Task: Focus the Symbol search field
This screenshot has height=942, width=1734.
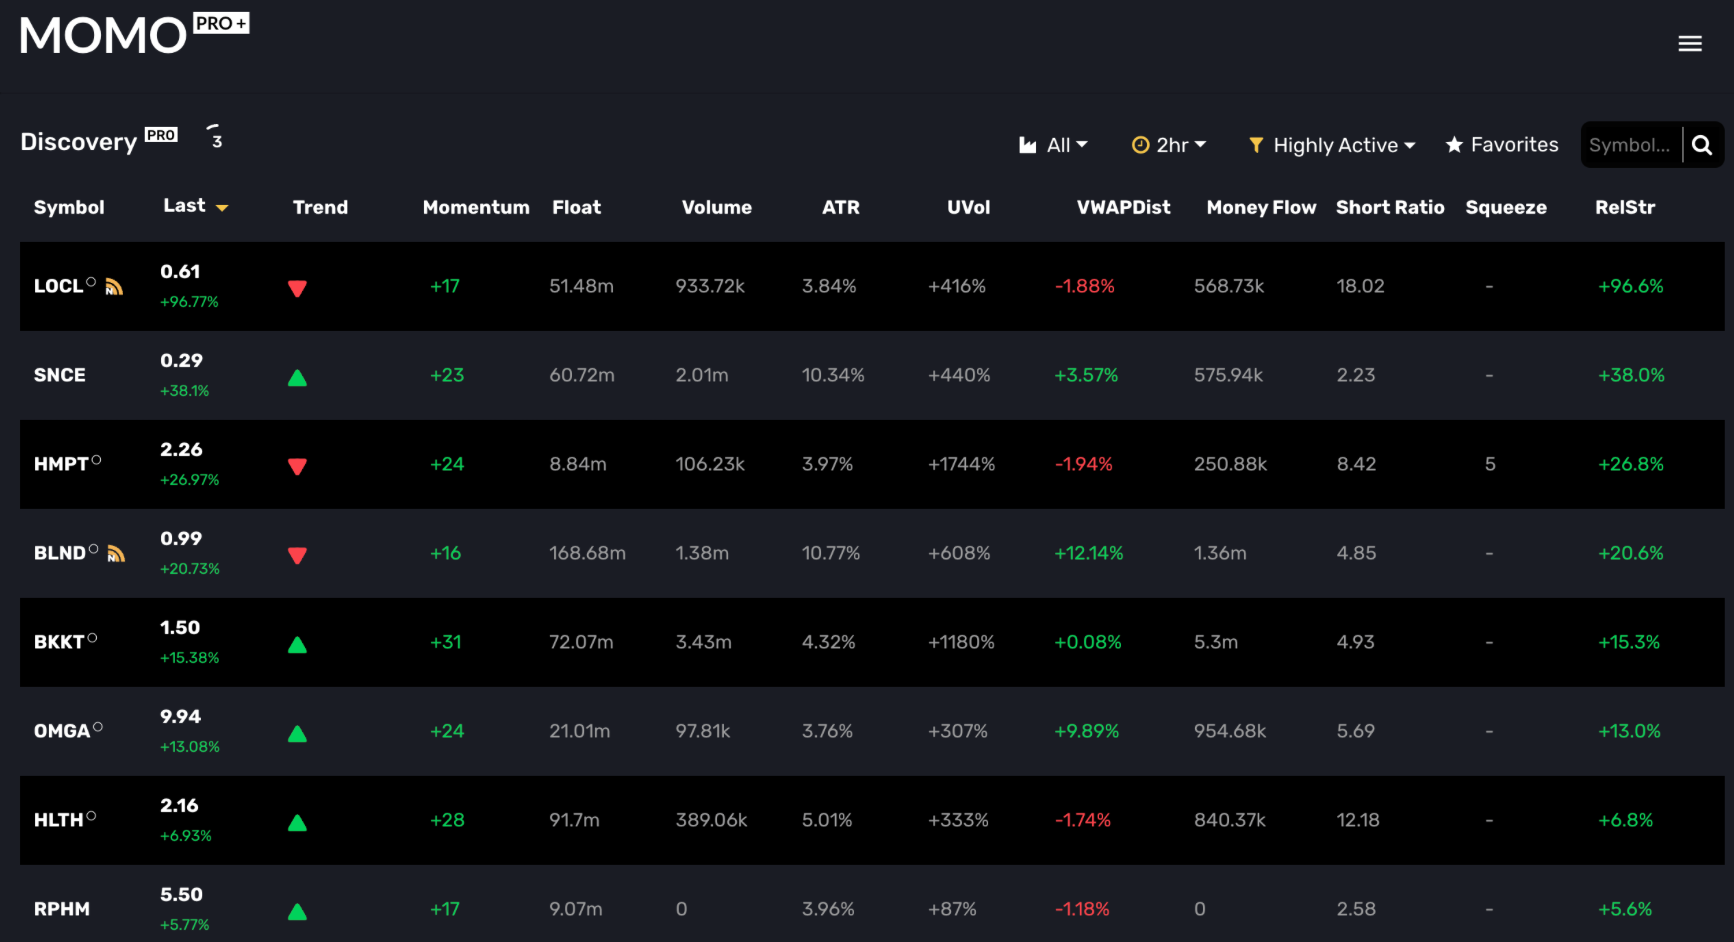Action: coord(1631,145)
